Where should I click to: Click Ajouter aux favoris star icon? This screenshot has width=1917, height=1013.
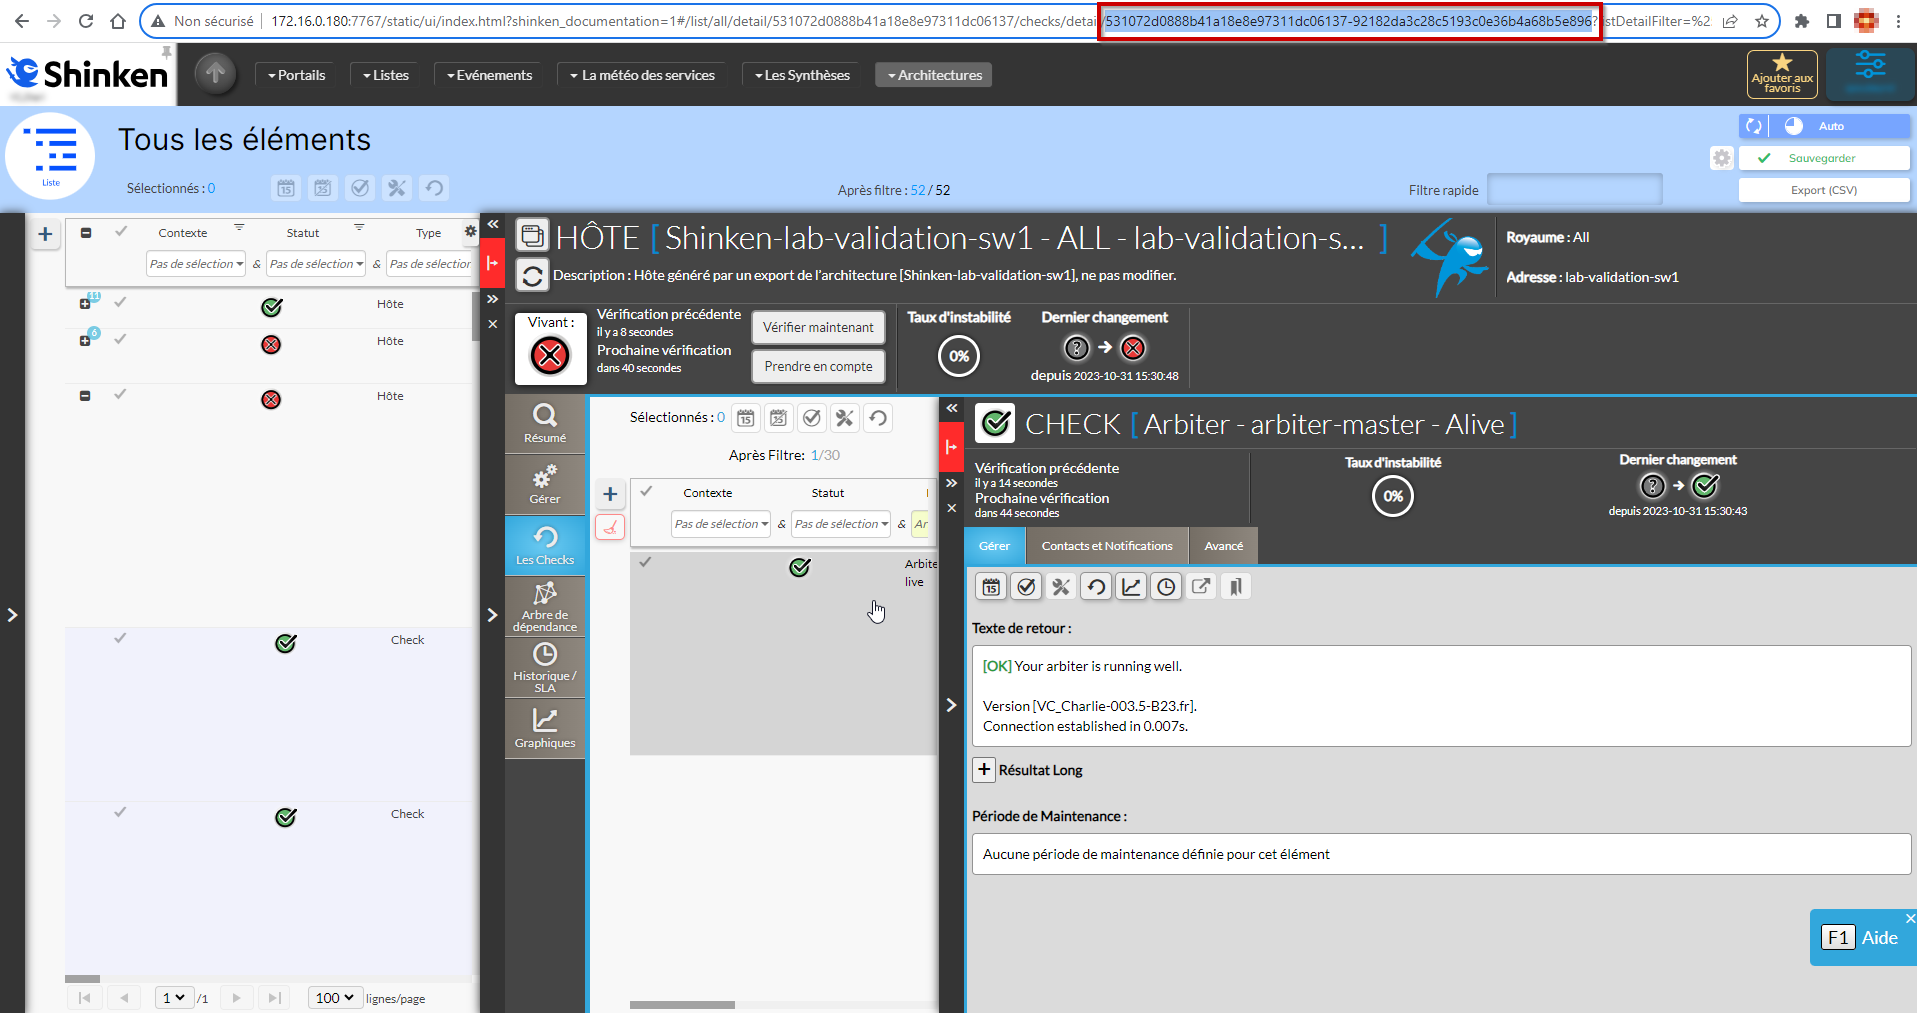(1781, 74)
